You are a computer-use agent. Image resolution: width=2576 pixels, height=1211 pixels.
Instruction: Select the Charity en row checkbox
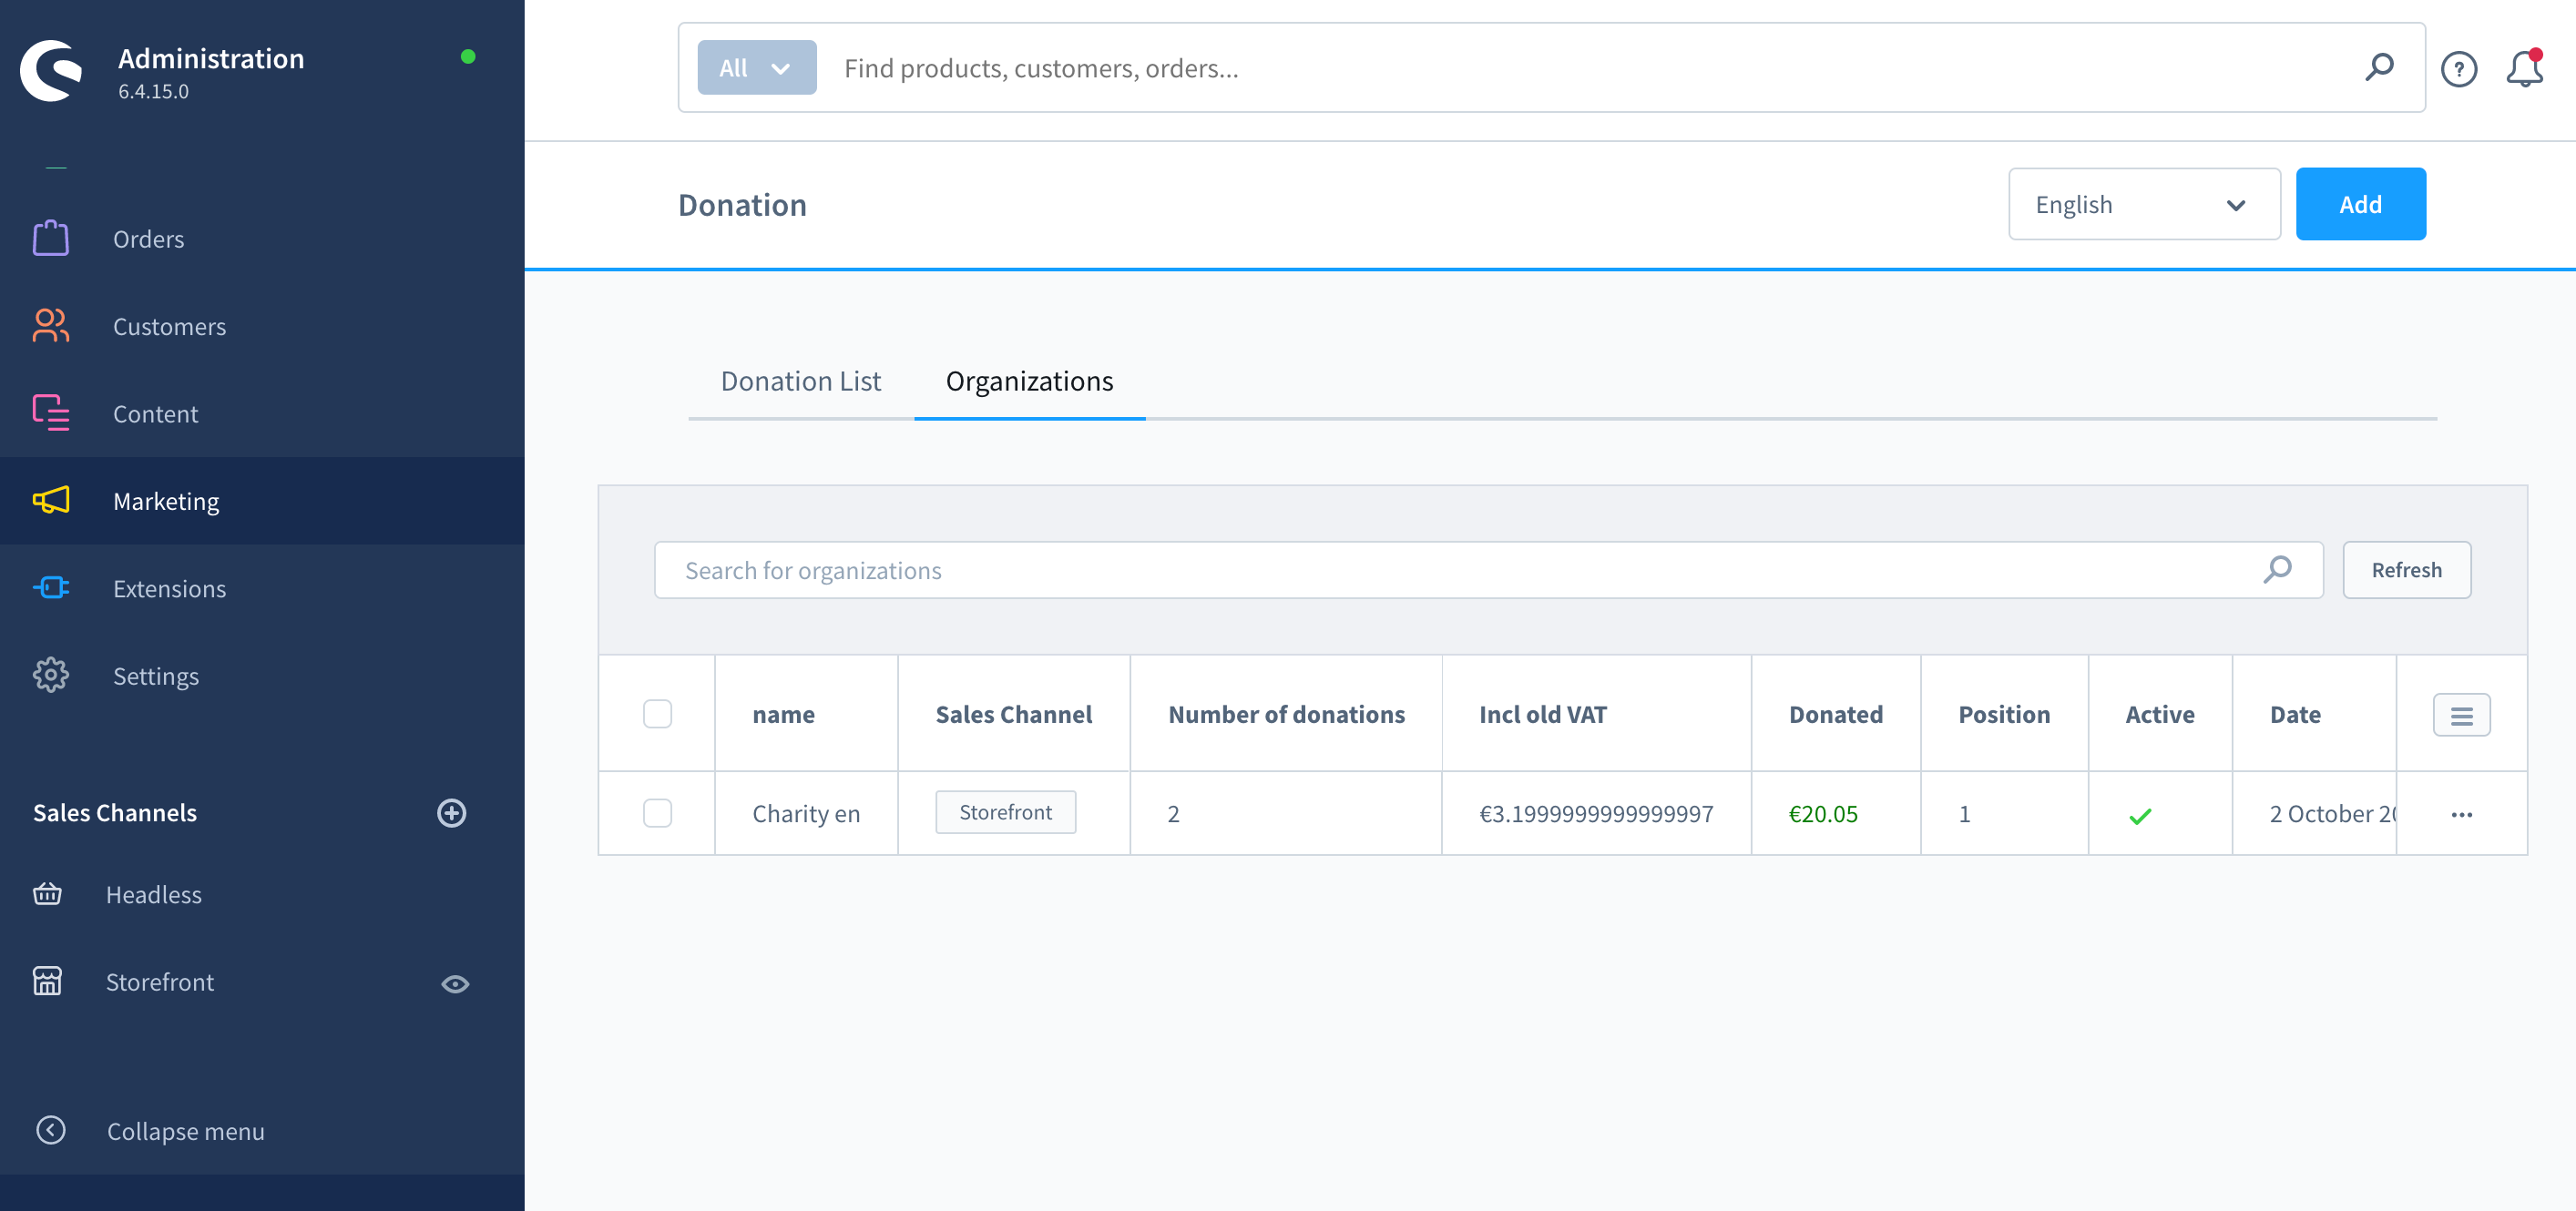pos(657,813)
